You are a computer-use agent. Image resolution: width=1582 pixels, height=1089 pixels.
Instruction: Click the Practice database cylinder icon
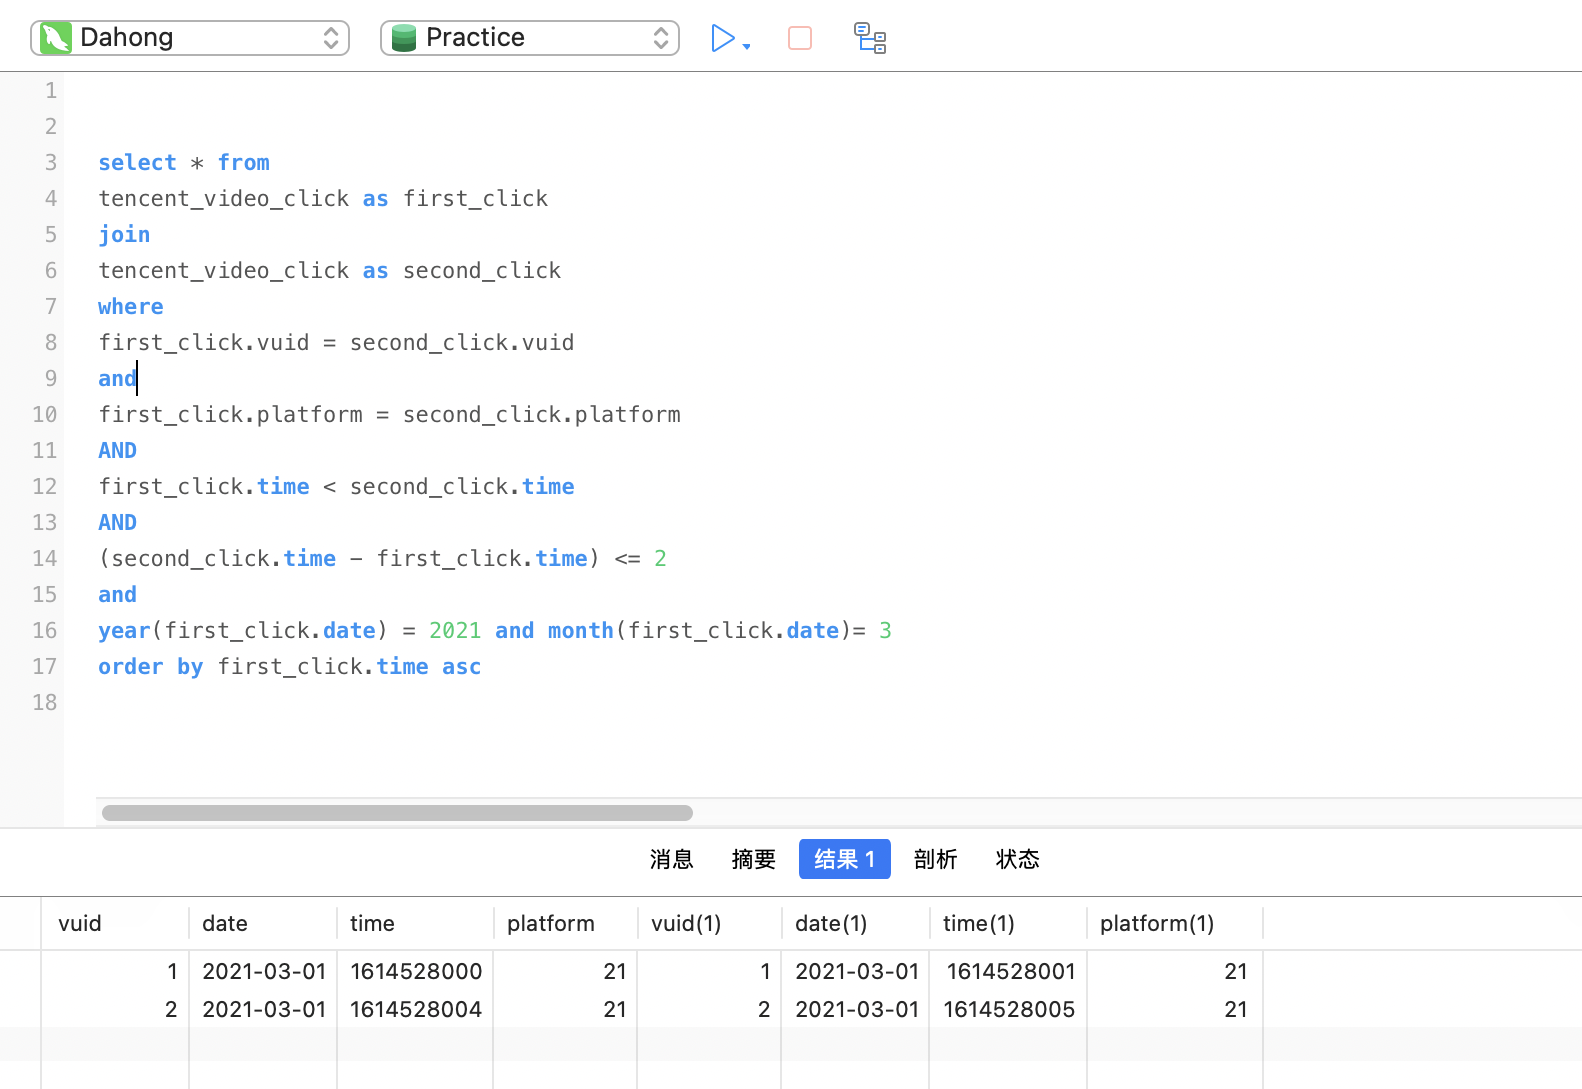(x=404, y=38)
